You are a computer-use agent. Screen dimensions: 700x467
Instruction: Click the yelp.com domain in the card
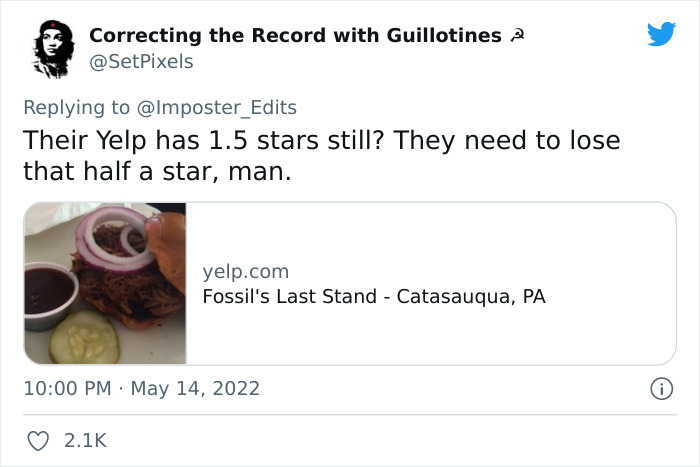[x=245, y=271]
